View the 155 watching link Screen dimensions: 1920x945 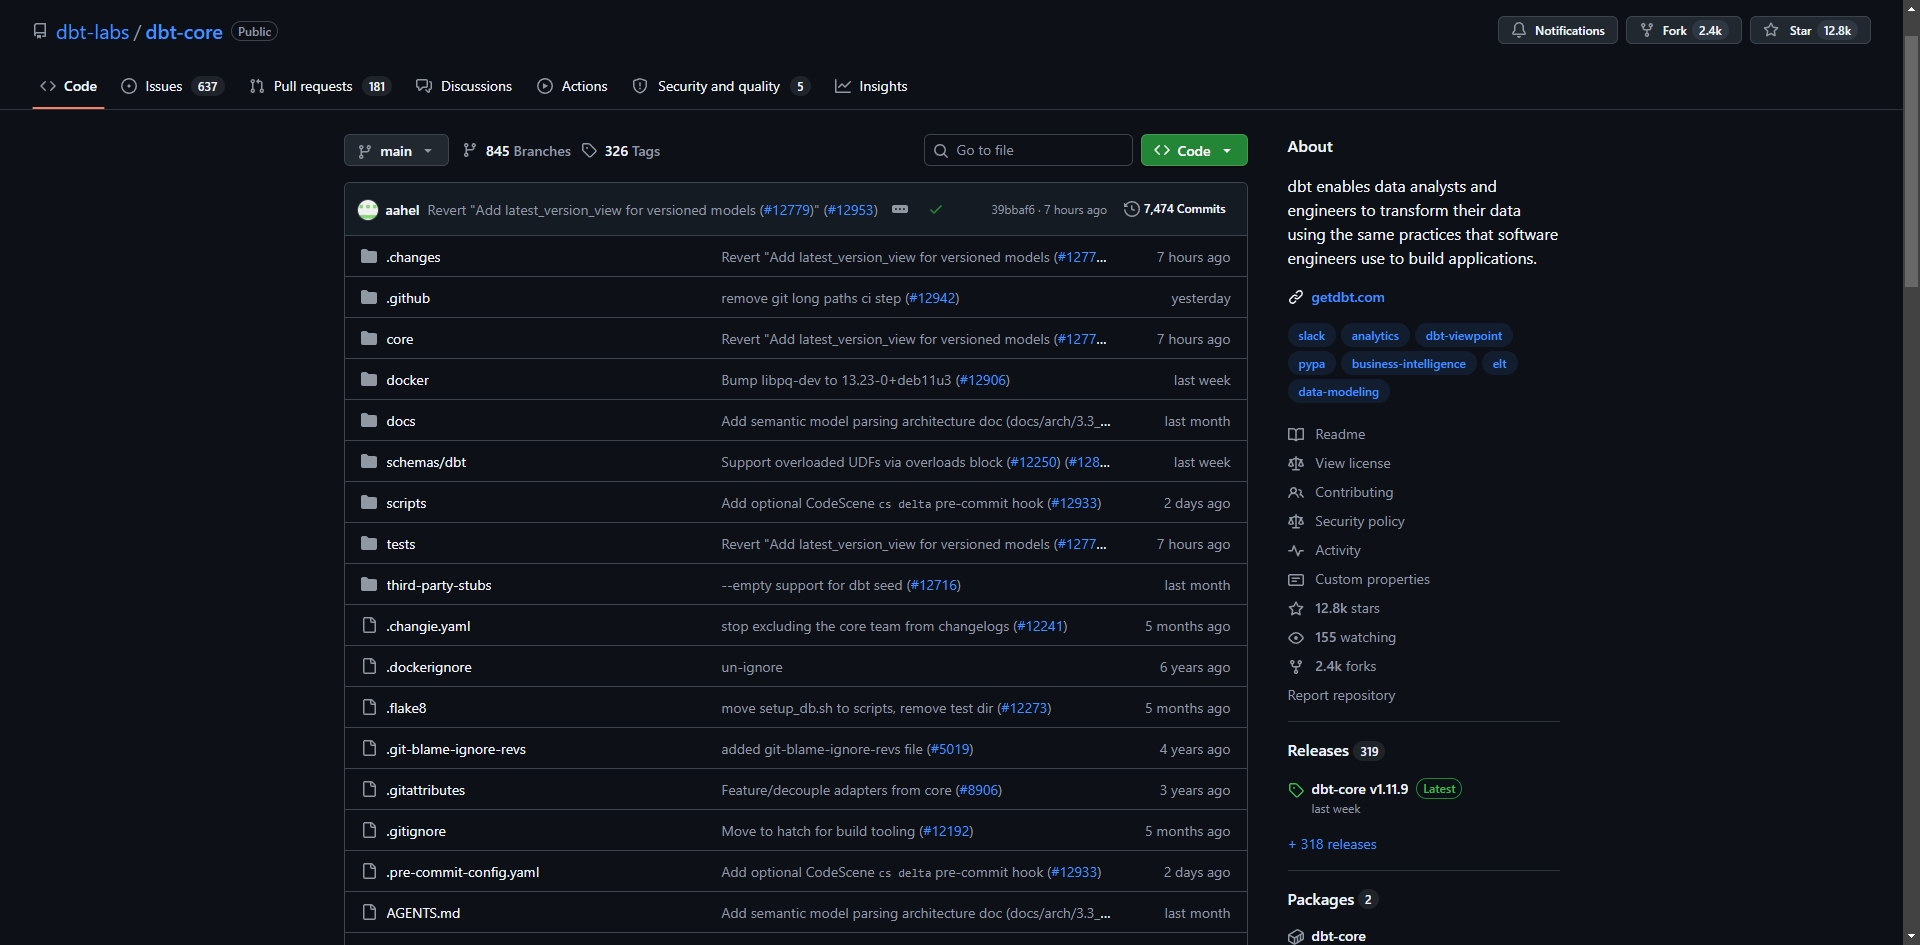pyautogui.click(x=1342, y=637)
